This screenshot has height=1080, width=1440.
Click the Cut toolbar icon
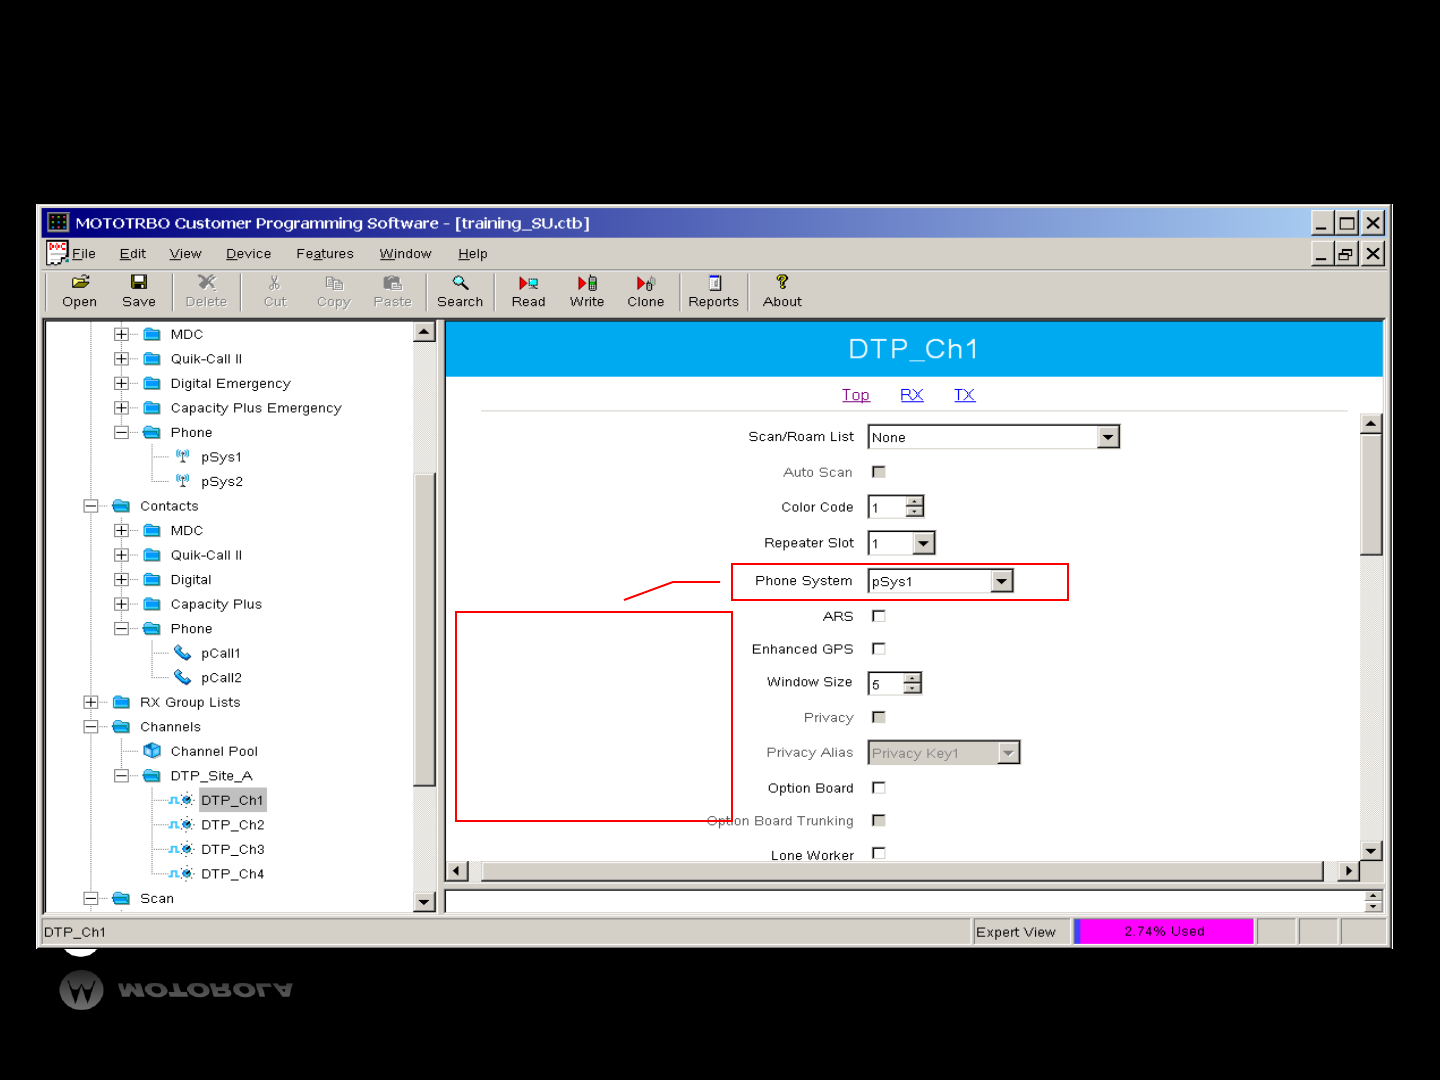275,291
